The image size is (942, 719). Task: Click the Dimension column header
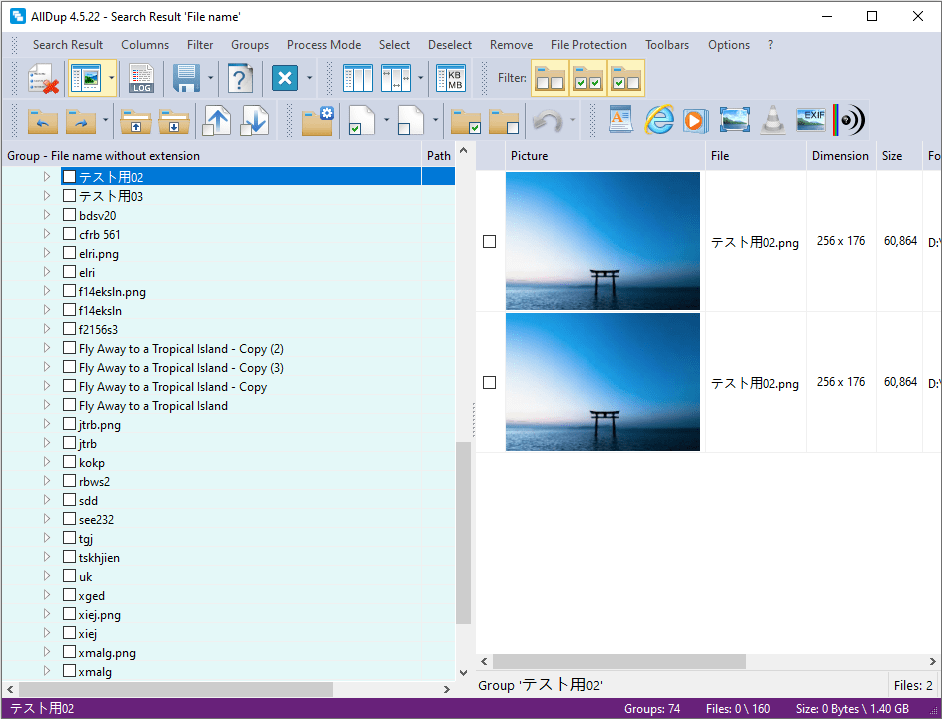coord(840,156)
